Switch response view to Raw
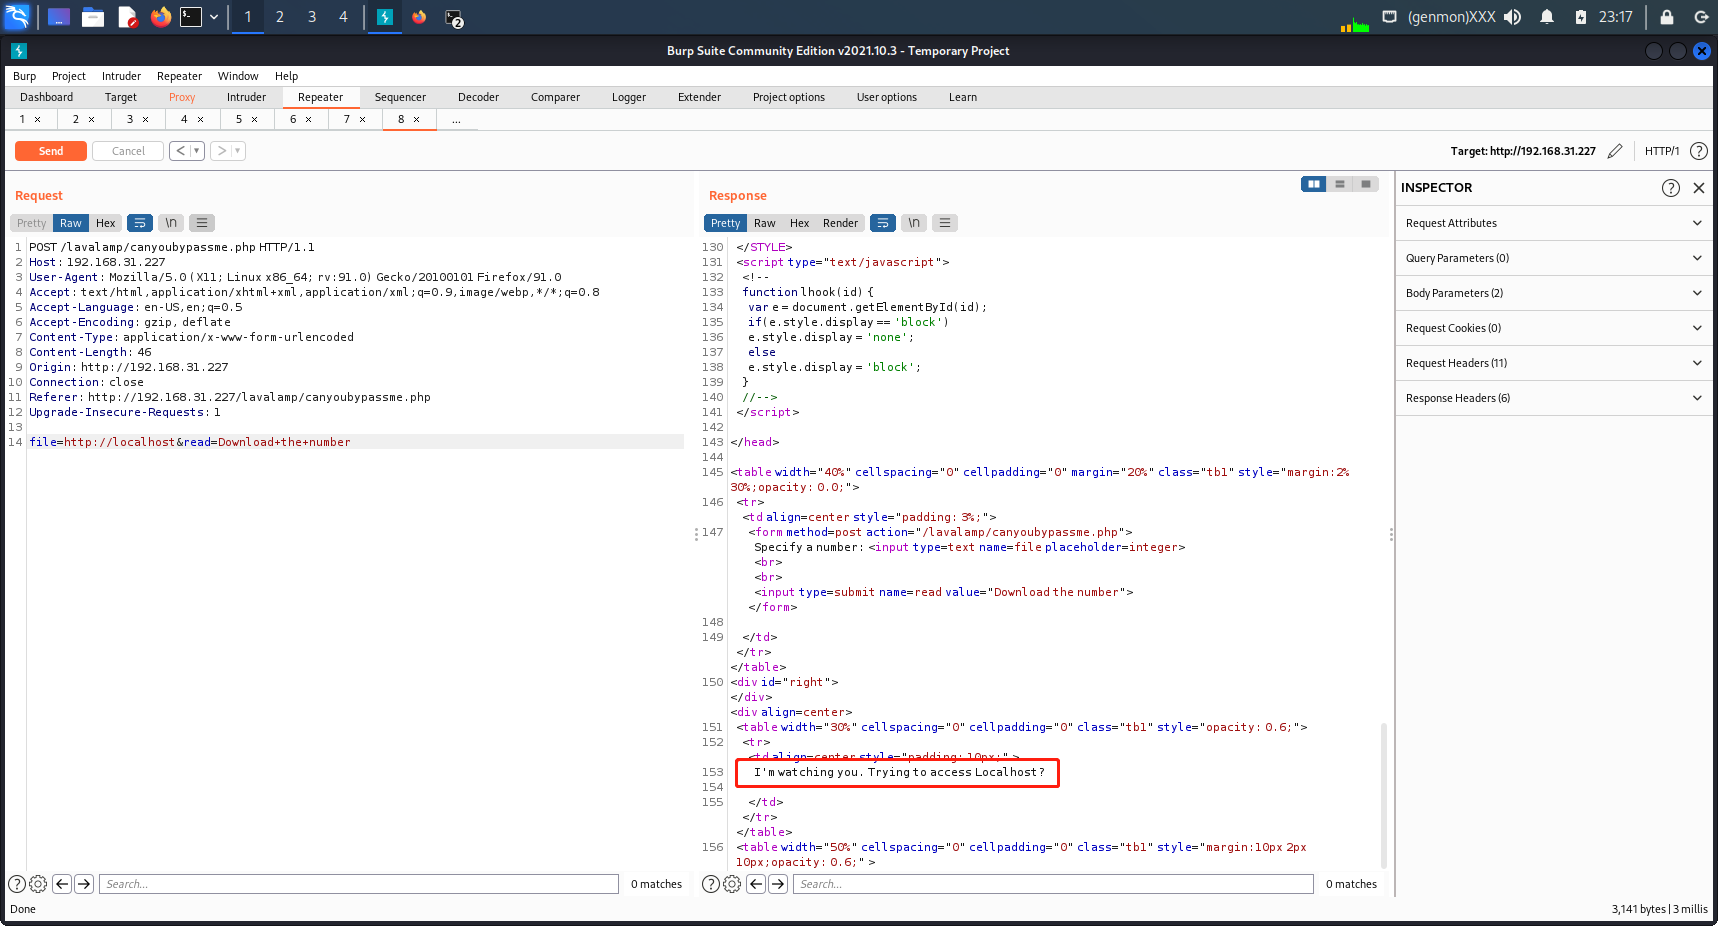Viewport: 1718px width, 926px height. (x=765, y=223)
